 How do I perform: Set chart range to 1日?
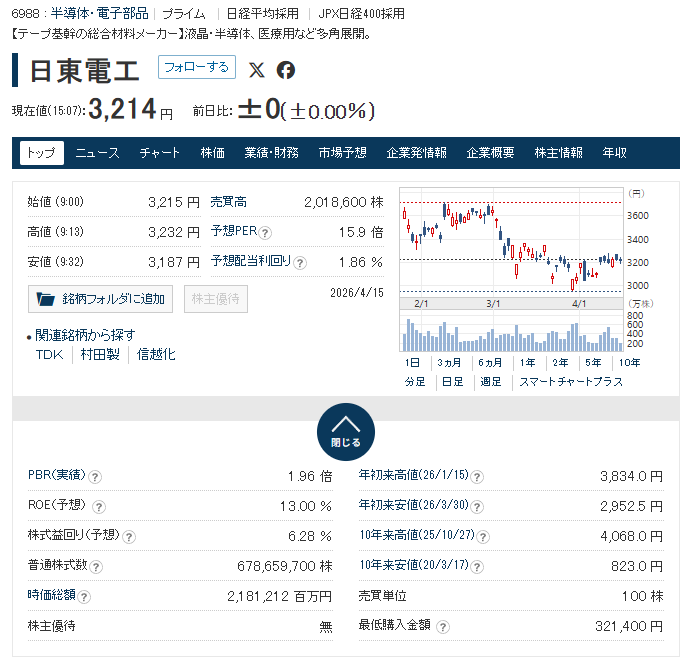pos(412,362)
